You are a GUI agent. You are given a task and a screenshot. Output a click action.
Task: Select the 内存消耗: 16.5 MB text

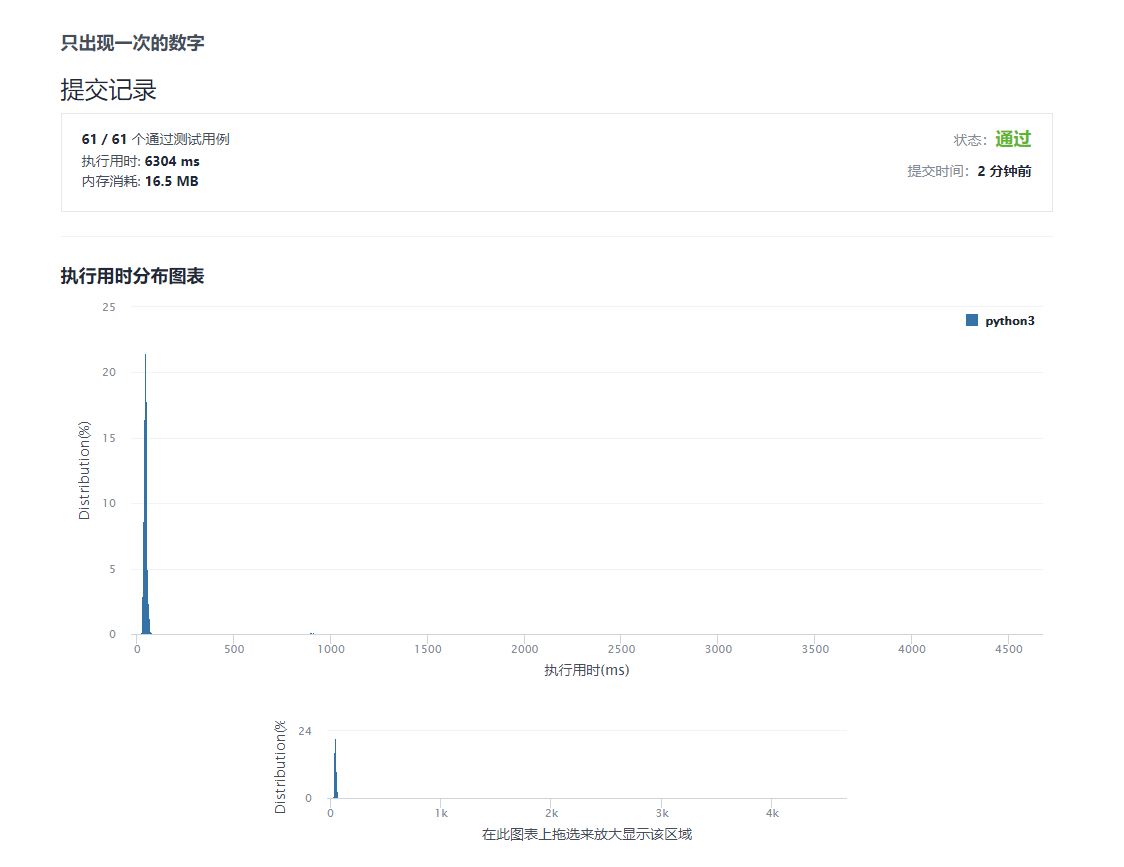tap(140, 181)
